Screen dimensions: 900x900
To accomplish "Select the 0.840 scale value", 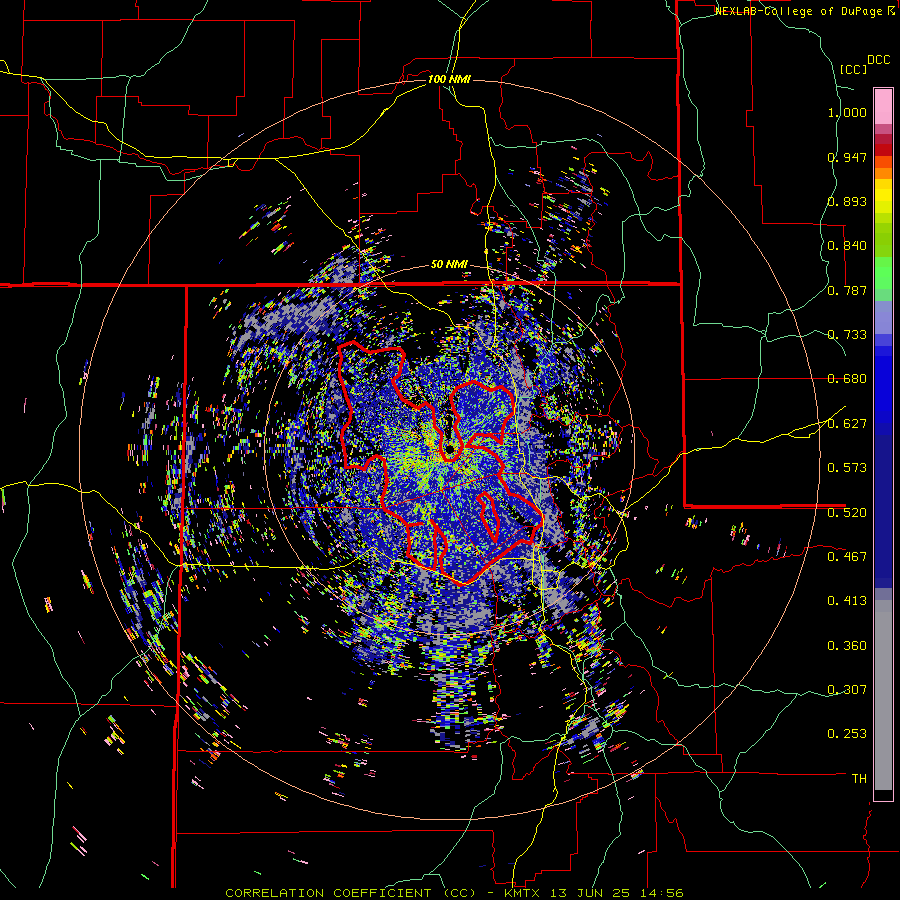I will 847,246.
